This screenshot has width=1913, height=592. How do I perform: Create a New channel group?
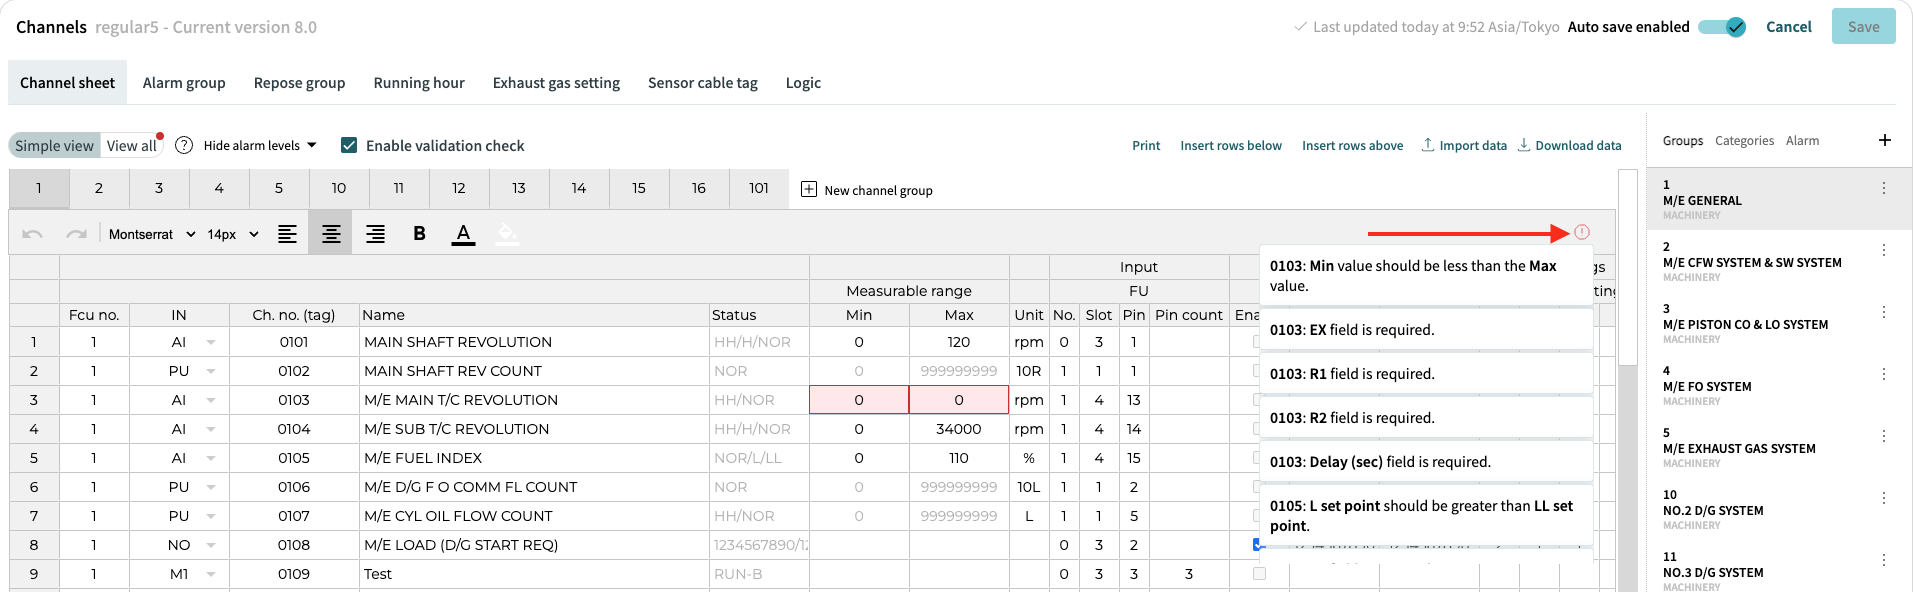pos(867,190)
